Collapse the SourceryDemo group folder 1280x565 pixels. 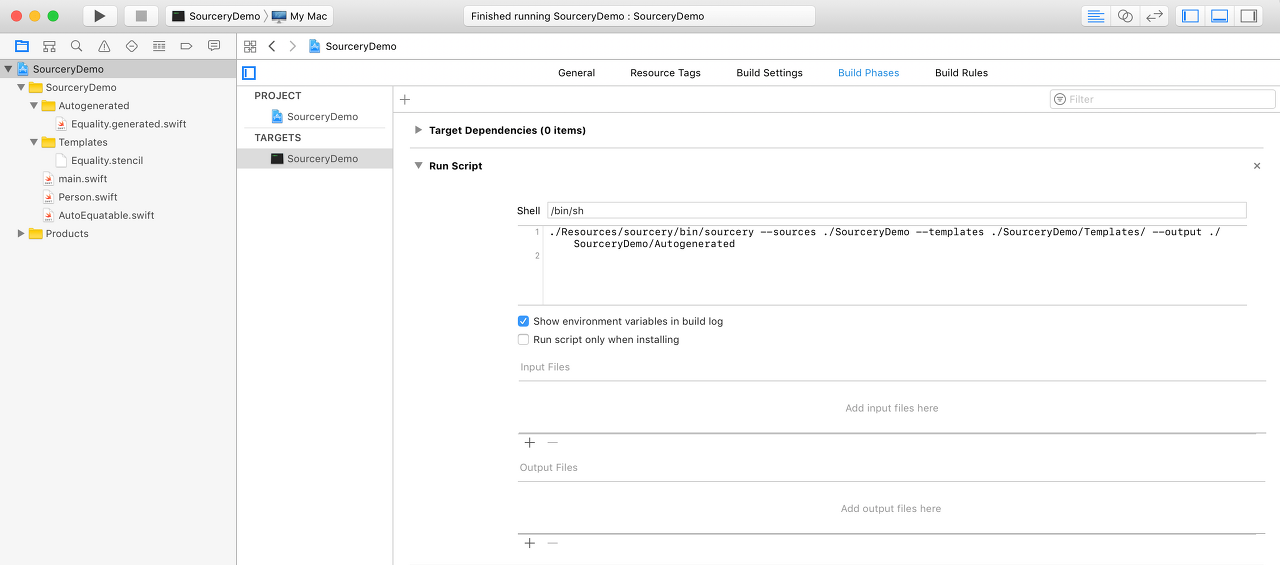tap(22, 87)
